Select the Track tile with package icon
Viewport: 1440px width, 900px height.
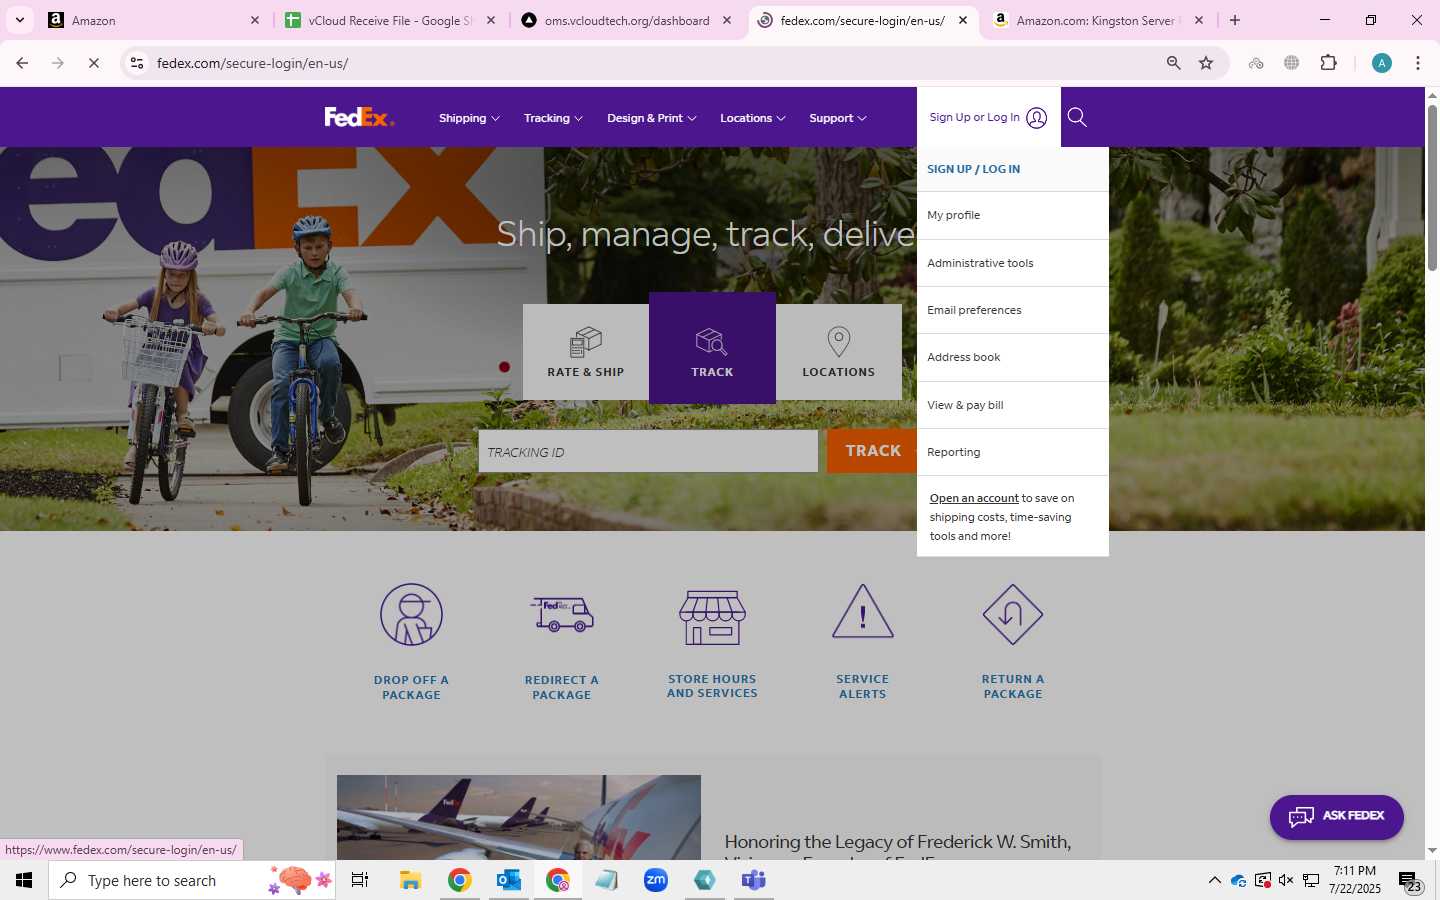[x=712, y=348]
